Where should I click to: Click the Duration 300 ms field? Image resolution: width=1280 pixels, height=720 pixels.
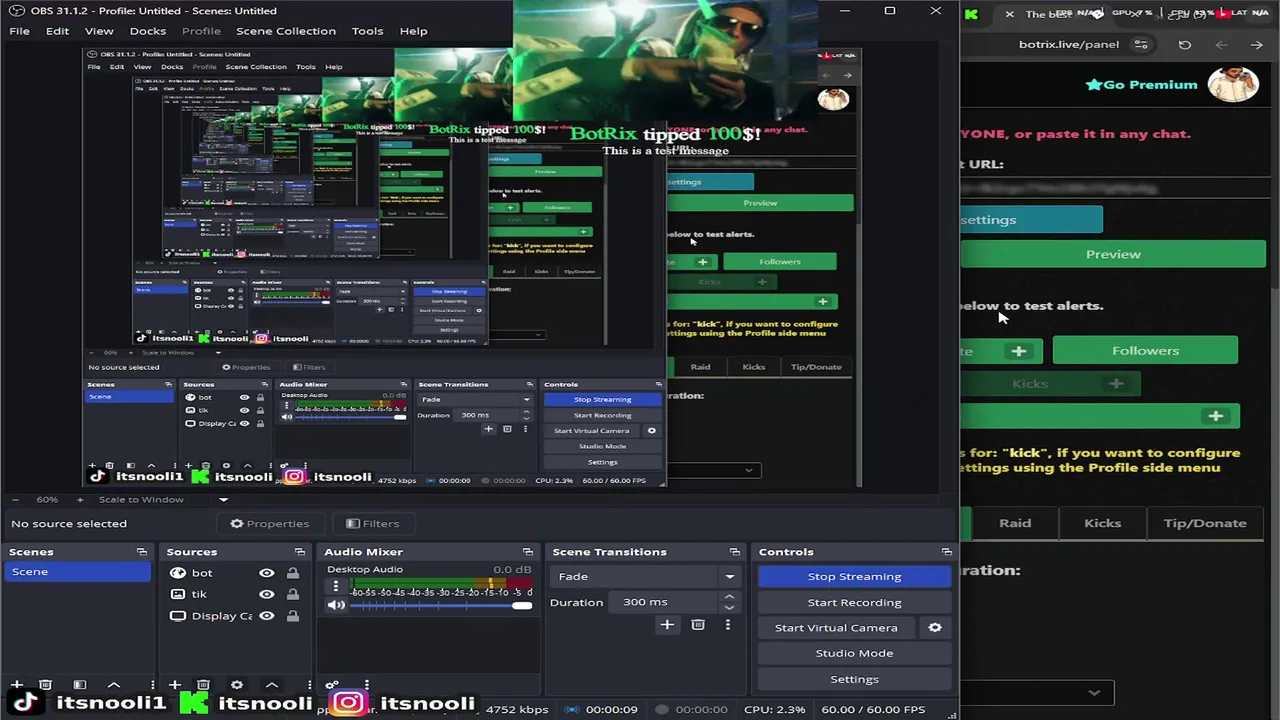point(664,603)
